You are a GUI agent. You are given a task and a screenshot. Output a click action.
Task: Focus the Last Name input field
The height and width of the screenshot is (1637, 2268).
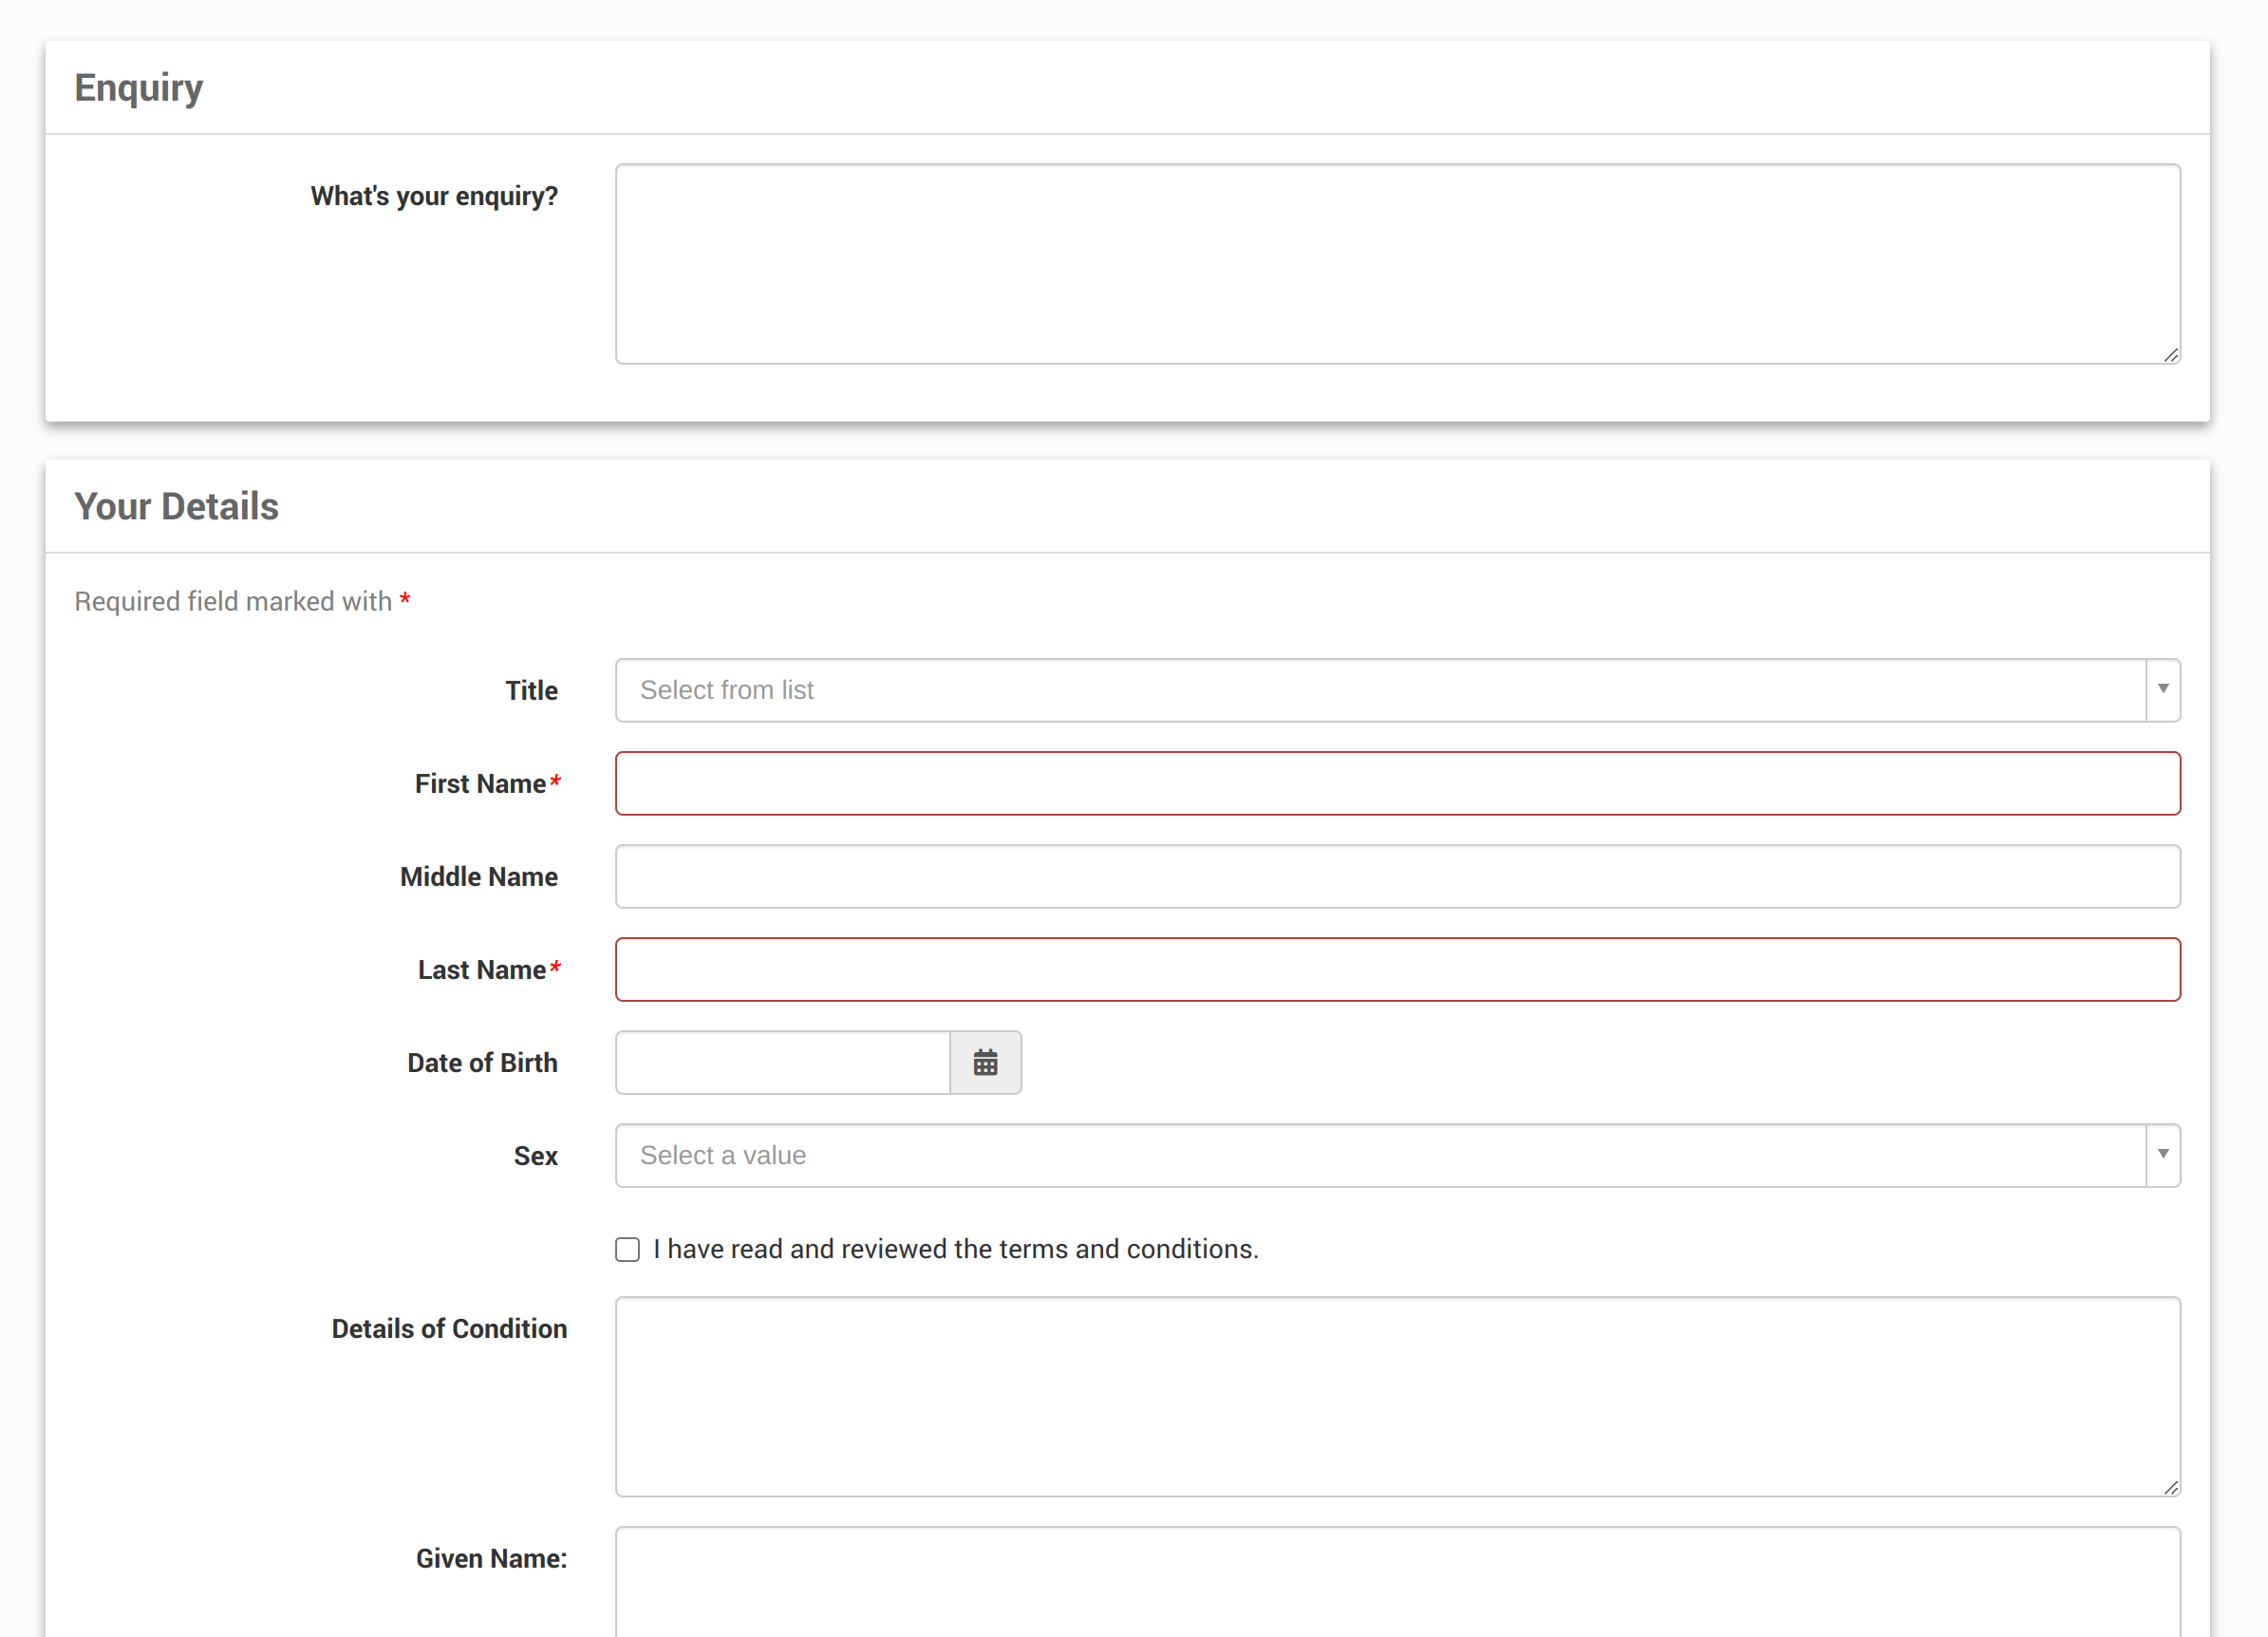point(1397,969)
